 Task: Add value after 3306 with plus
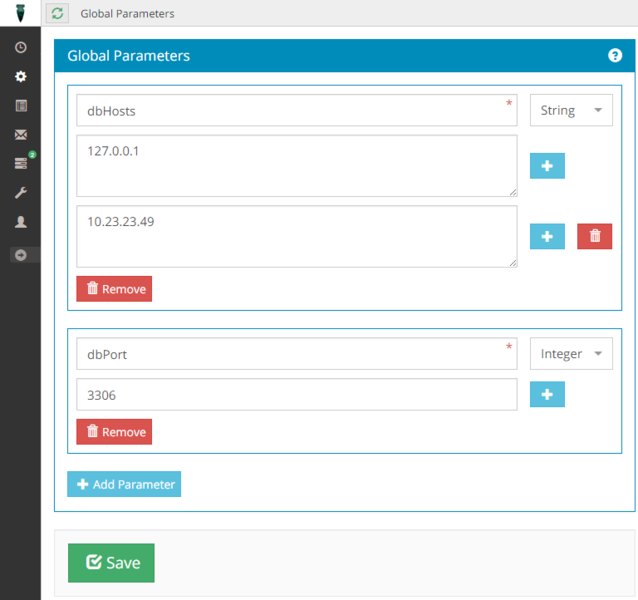tap(547, 394)
